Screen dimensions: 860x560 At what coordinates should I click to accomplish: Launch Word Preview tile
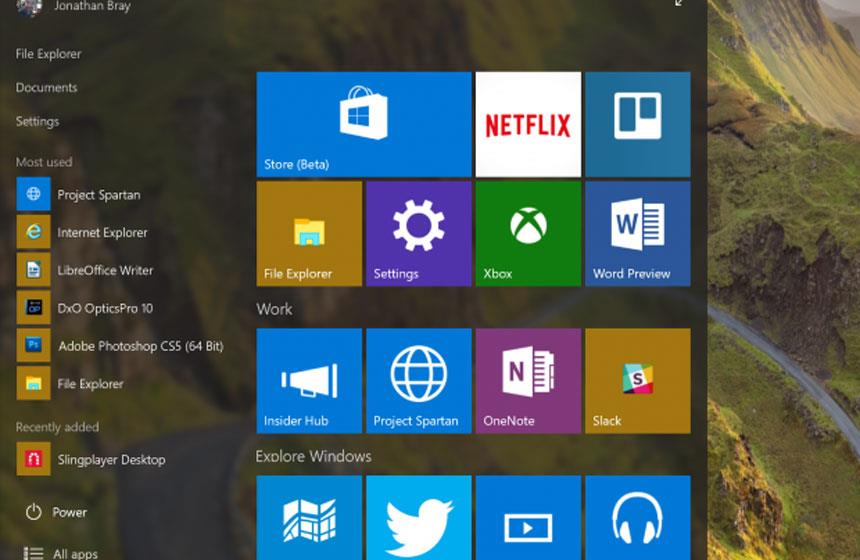pyautogui.click(x=637, y=233)
